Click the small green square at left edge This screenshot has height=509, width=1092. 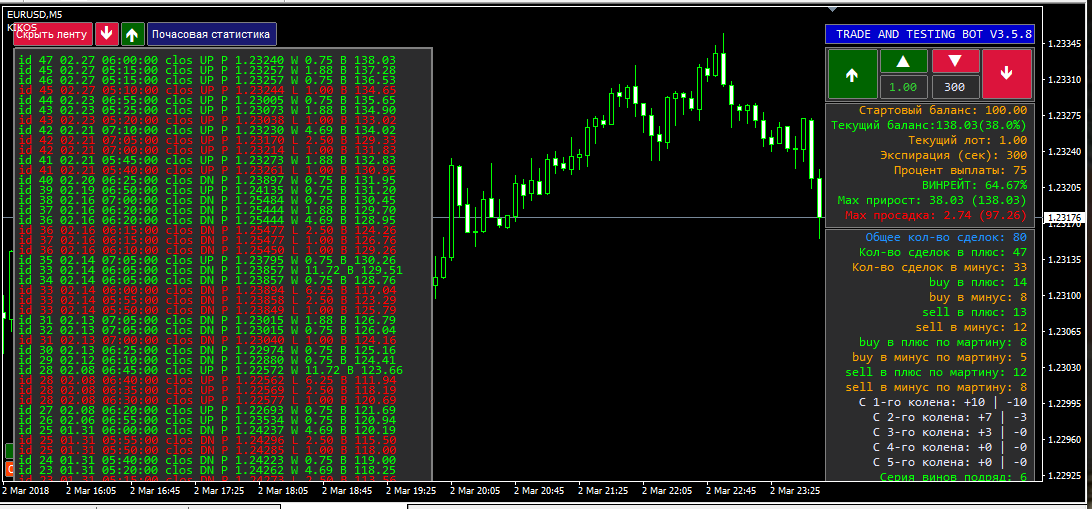click(9, 450)
